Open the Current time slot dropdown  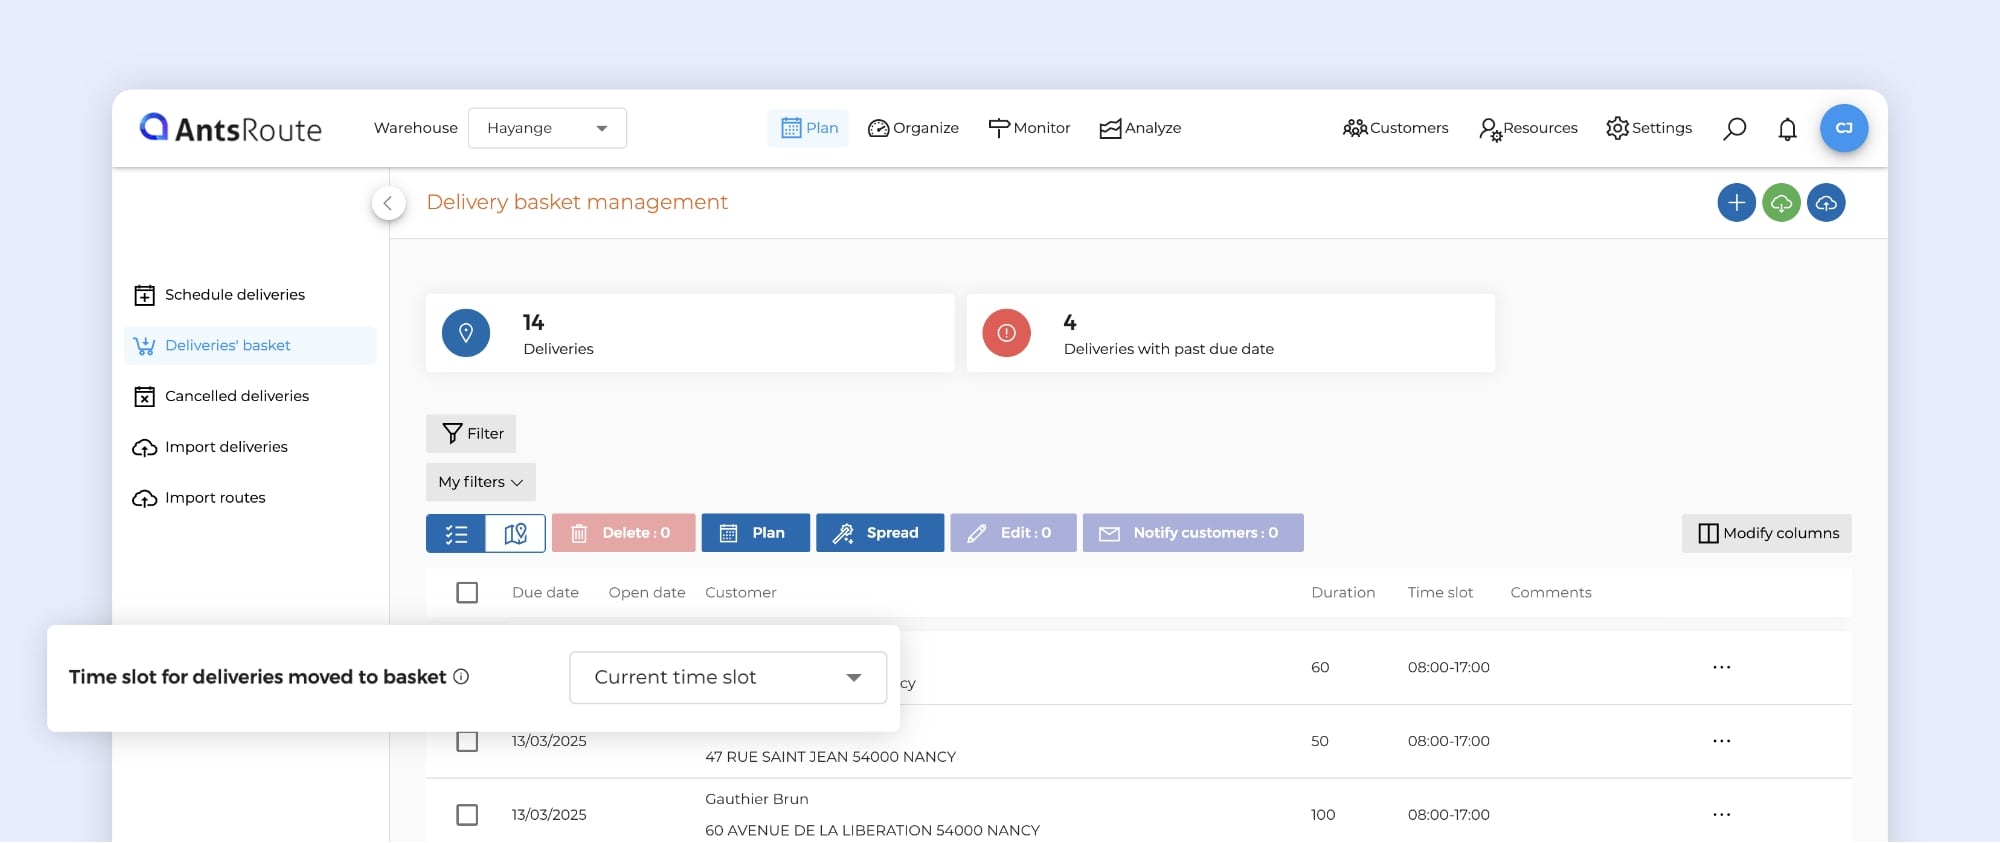(x=727, y=678)
